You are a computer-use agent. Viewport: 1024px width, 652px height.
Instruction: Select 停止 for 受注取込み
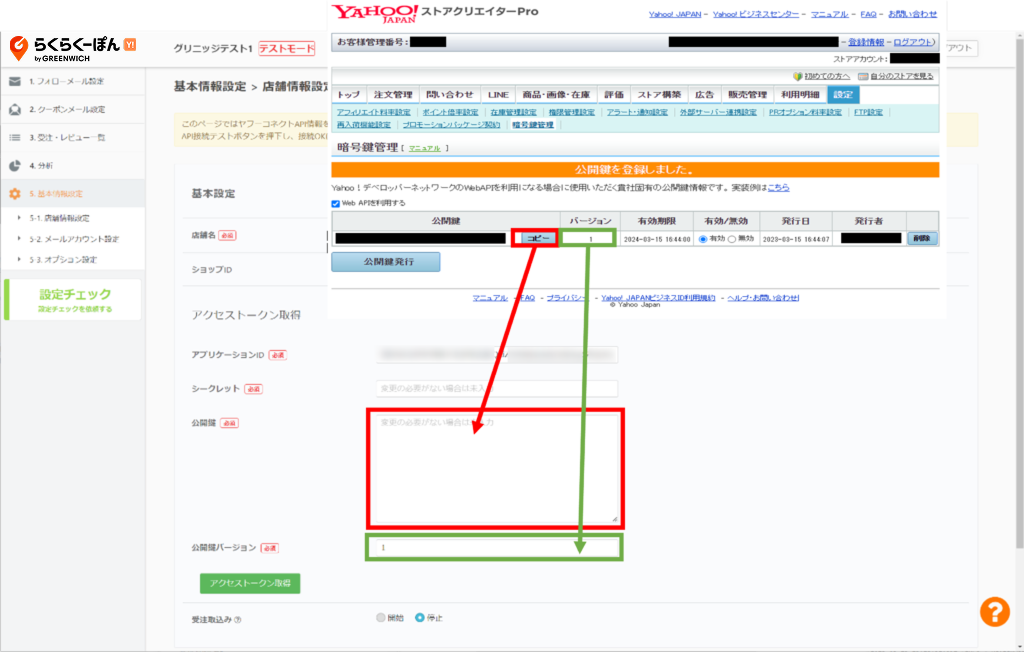pos(419,617)
